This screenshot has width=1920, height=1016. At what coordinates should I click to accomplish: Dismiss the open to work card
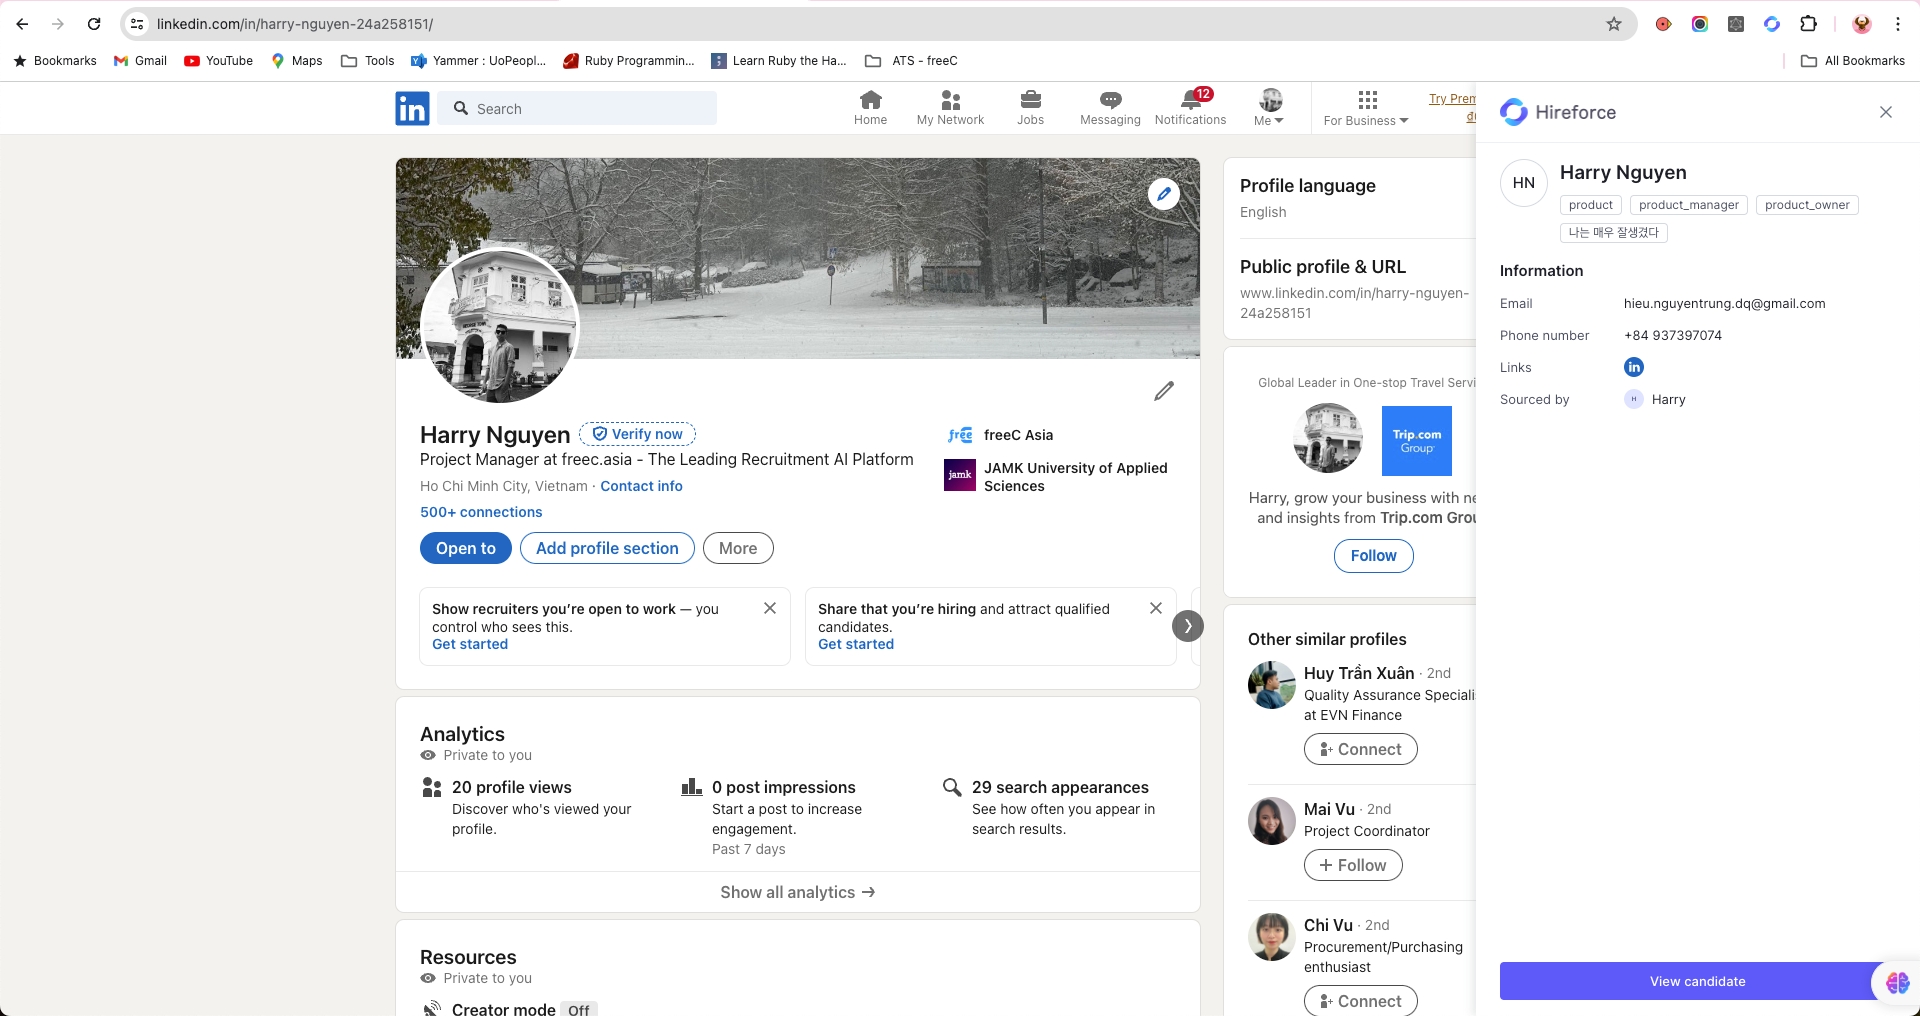coord(770,608)
